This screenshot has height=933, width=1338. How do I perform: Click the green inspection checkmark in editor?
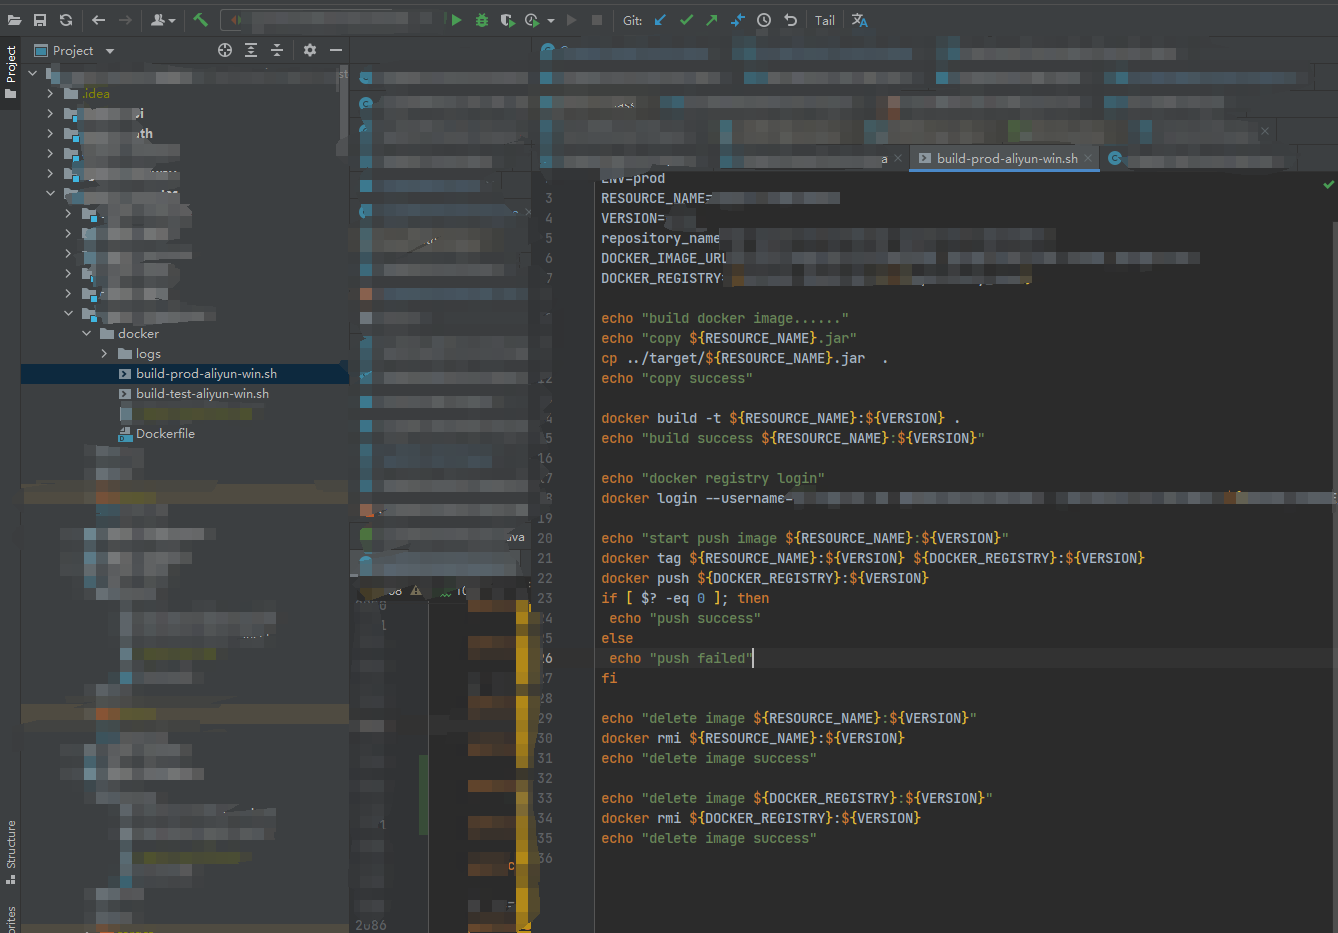click(1328, 184)
